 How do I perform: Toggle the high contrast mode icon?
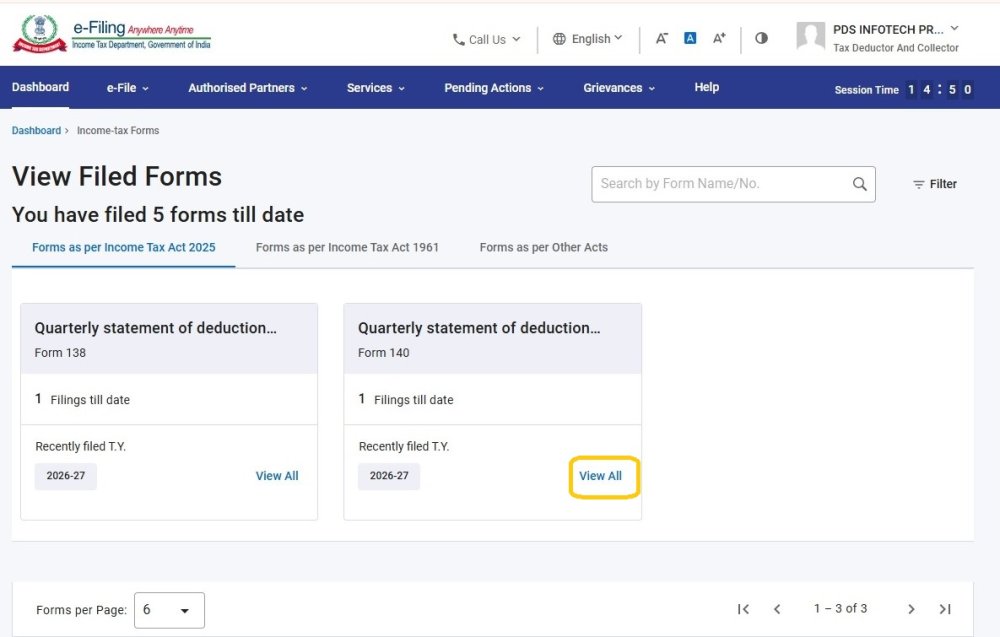761,38
